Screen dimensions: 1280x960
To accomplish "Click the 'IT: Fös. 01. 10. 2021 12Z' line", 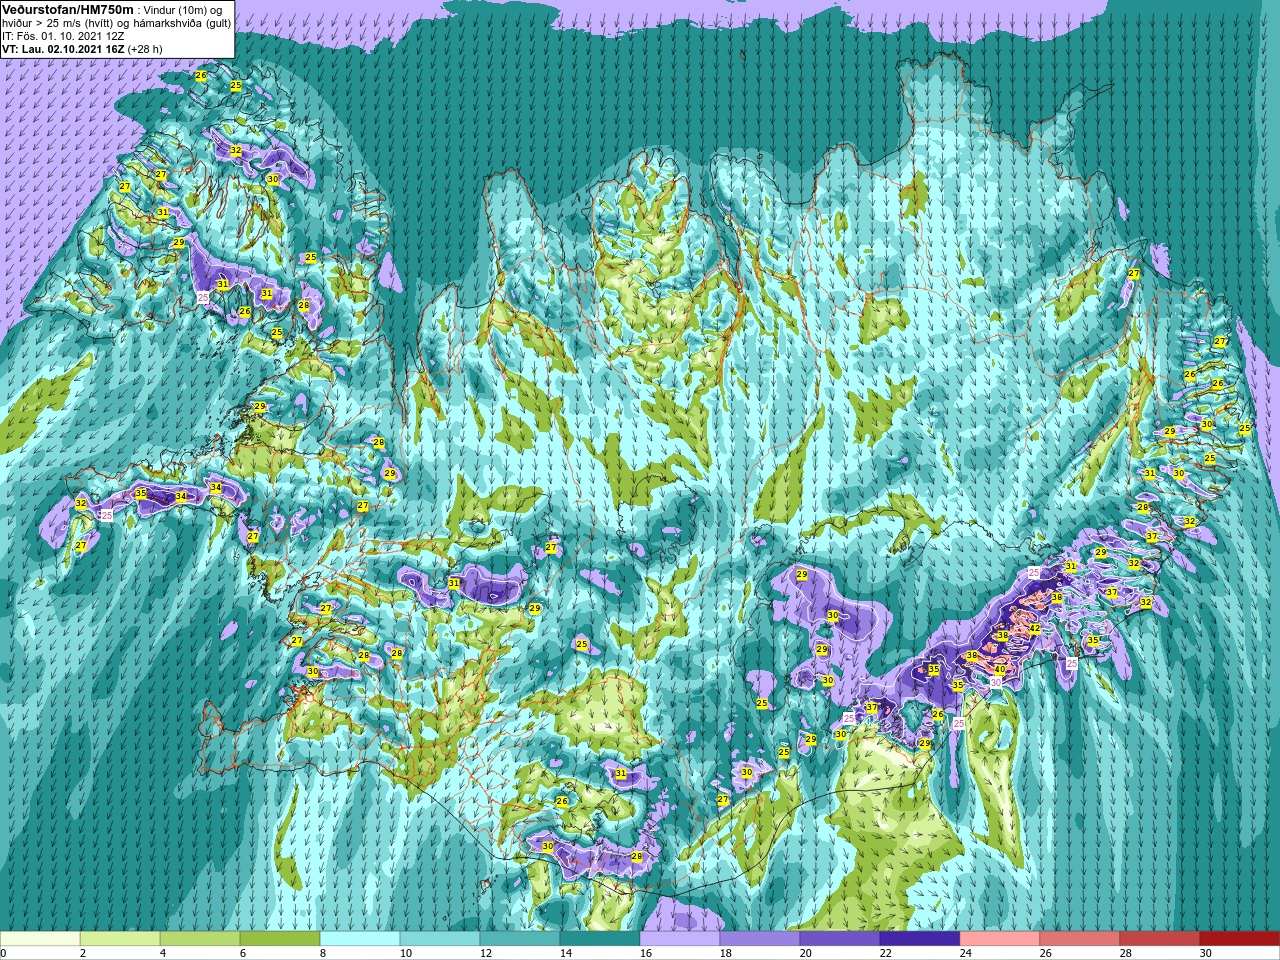I will (x=63, y=36).
